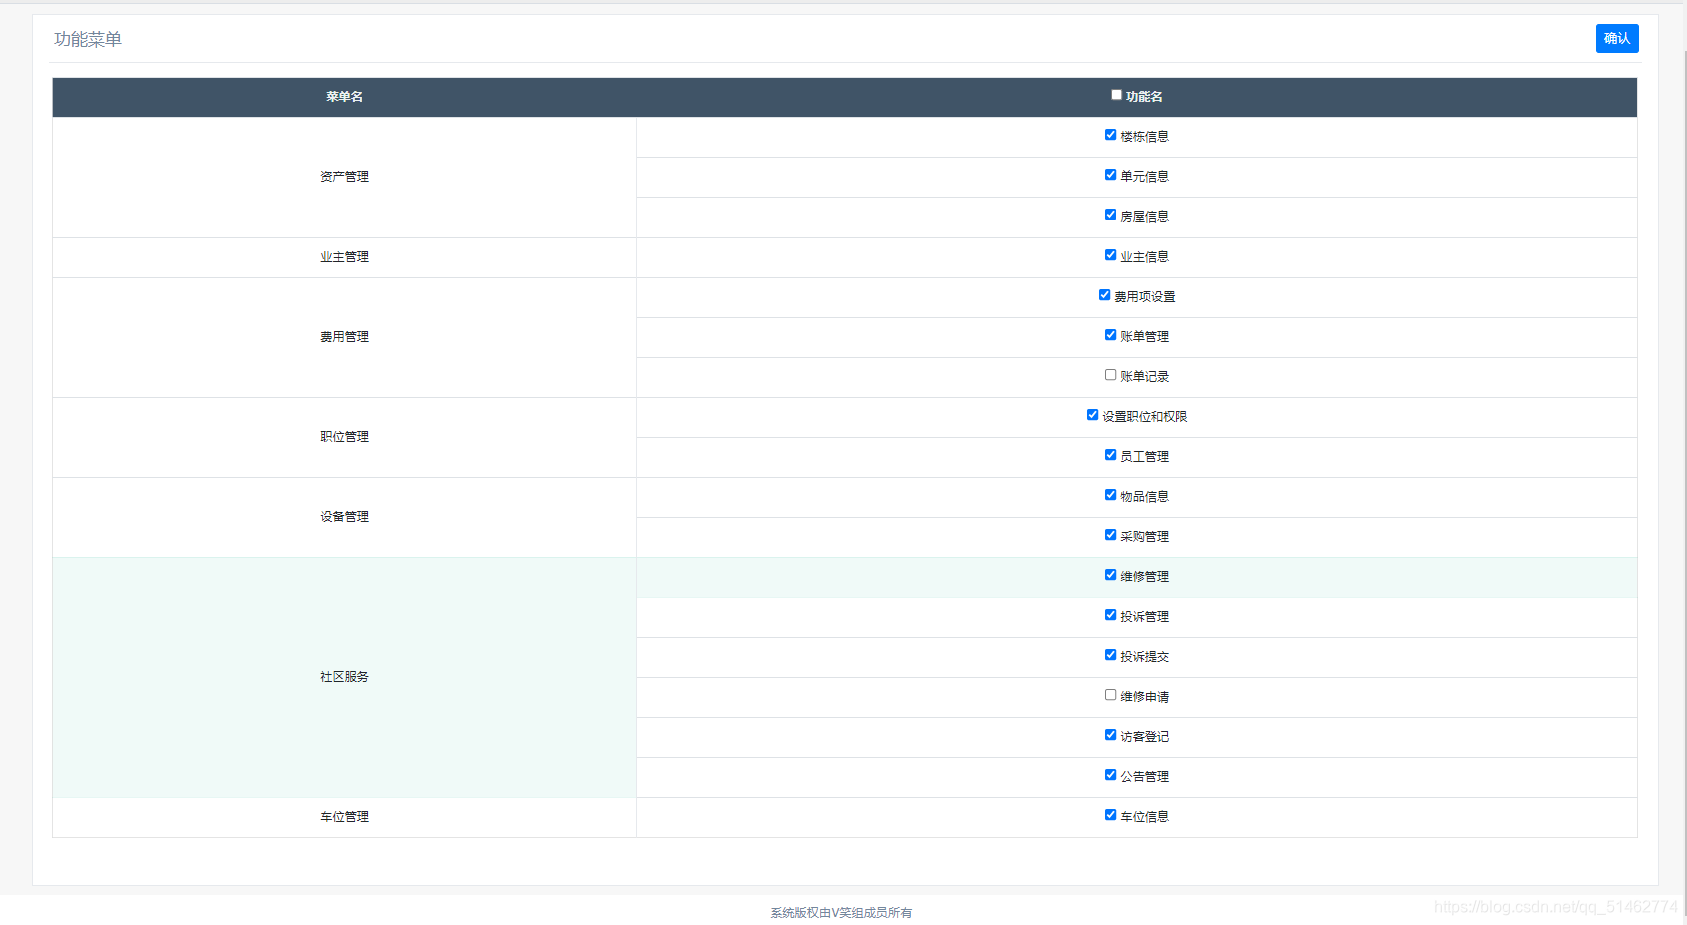Click the 菜单名 column header
This screenshot has height=925, width=1687.
pyautogui.click(x=344, y=97)
